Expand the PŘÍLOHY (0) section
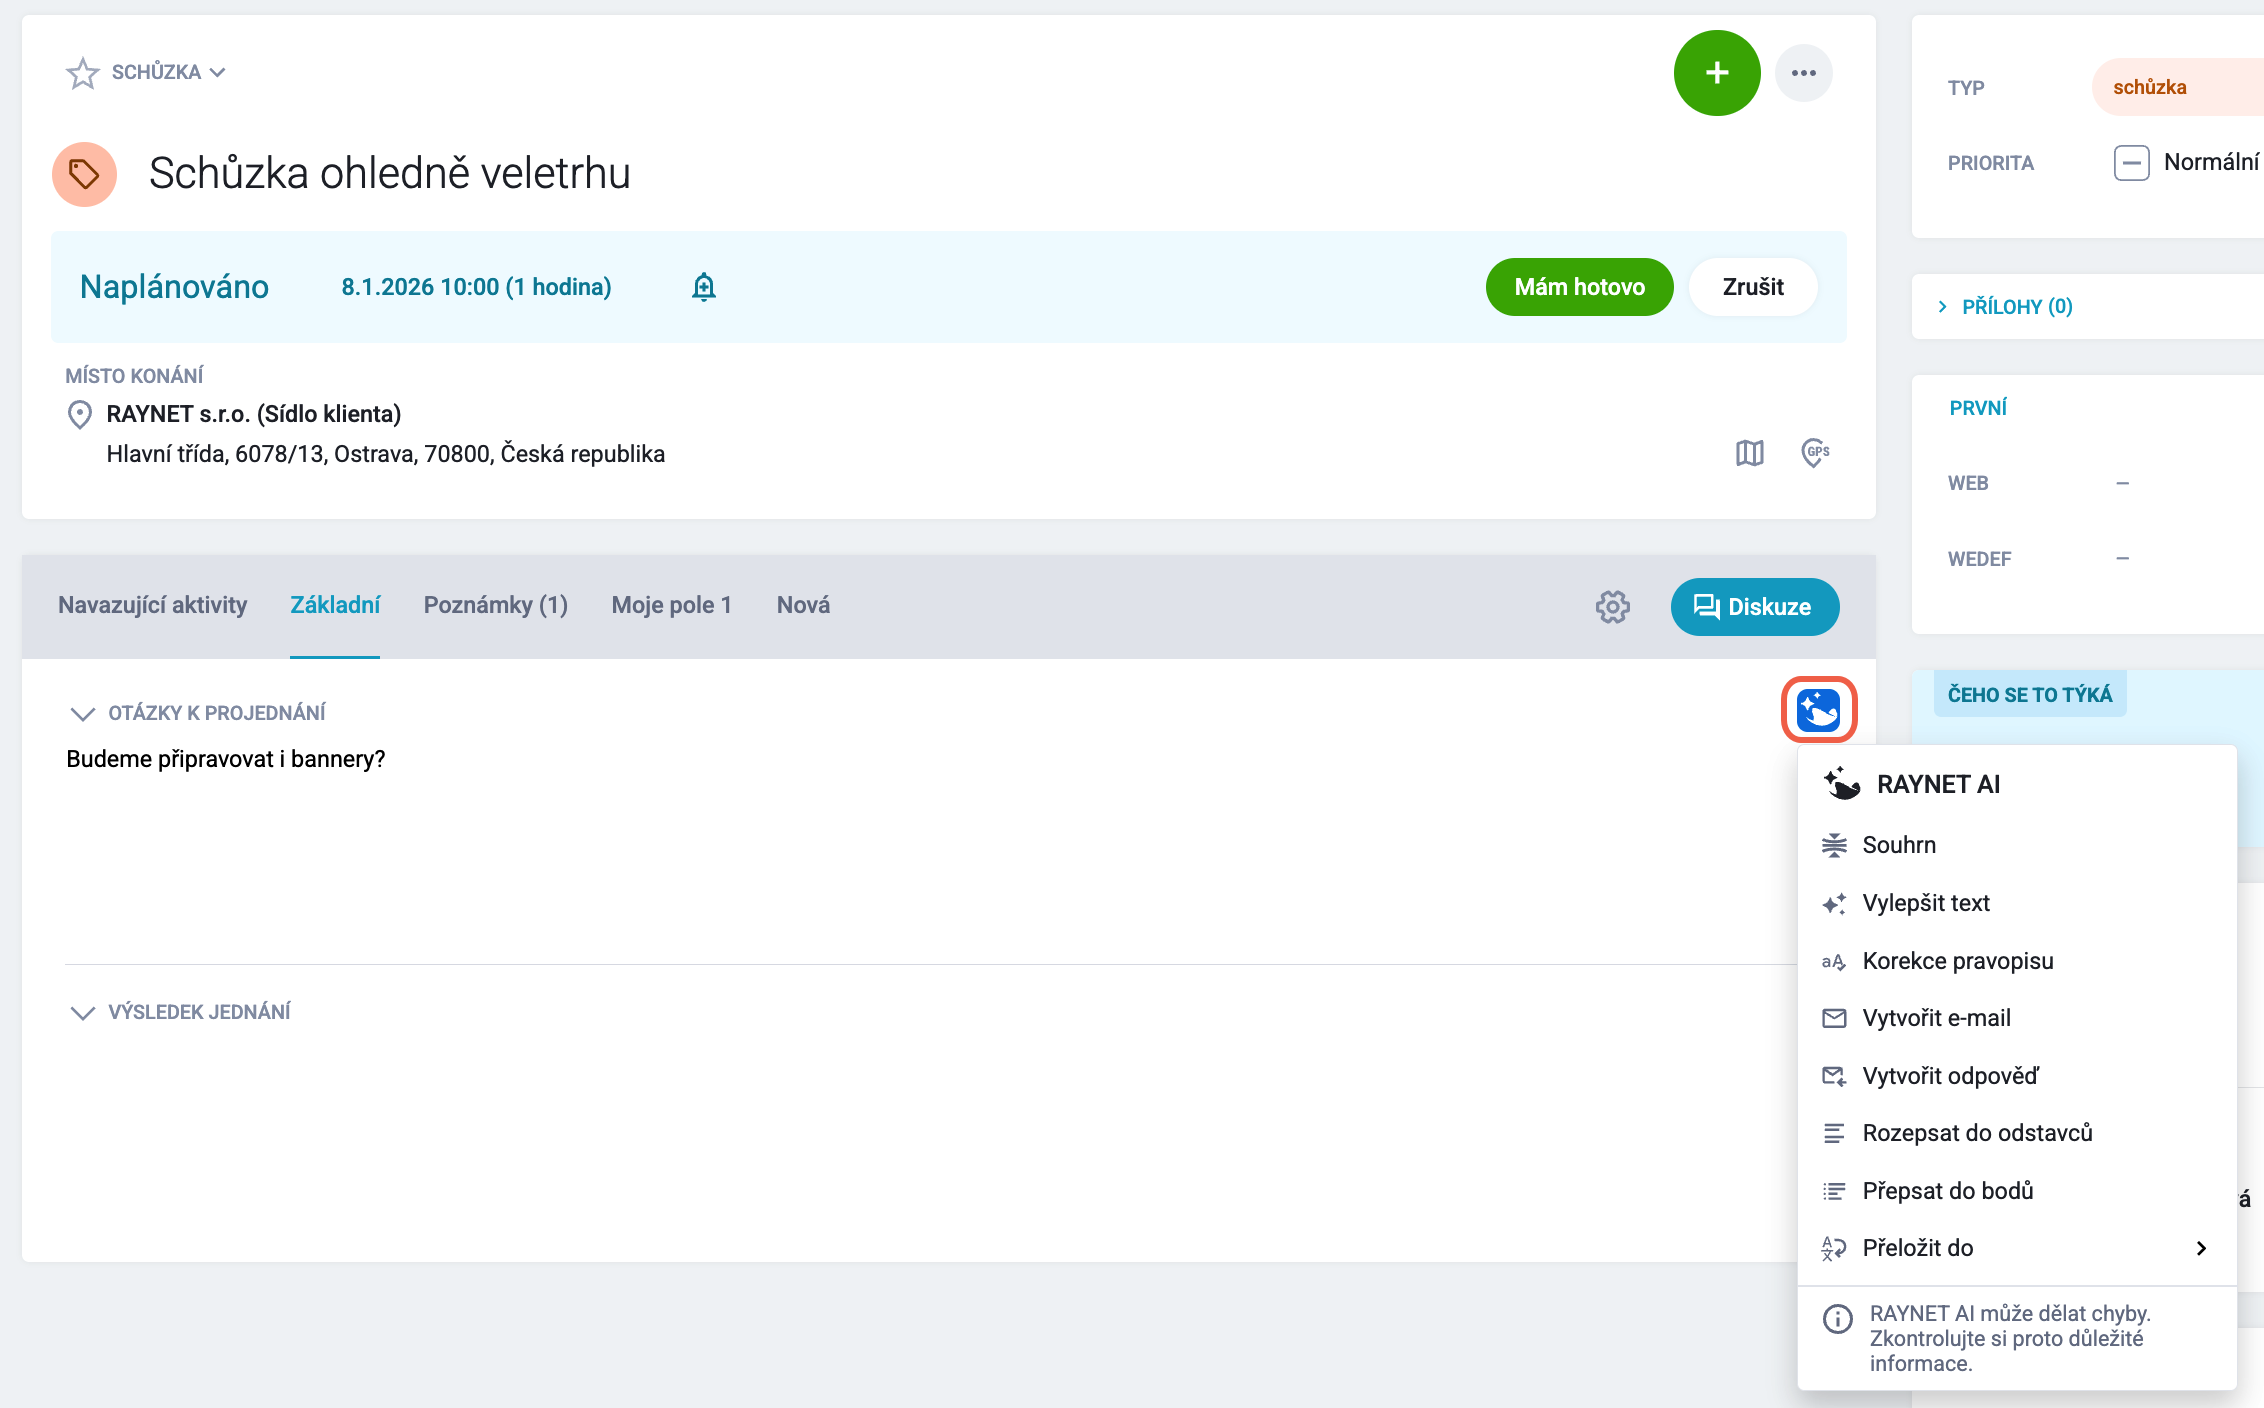2264x1408 pixels. click(2006, 306)
